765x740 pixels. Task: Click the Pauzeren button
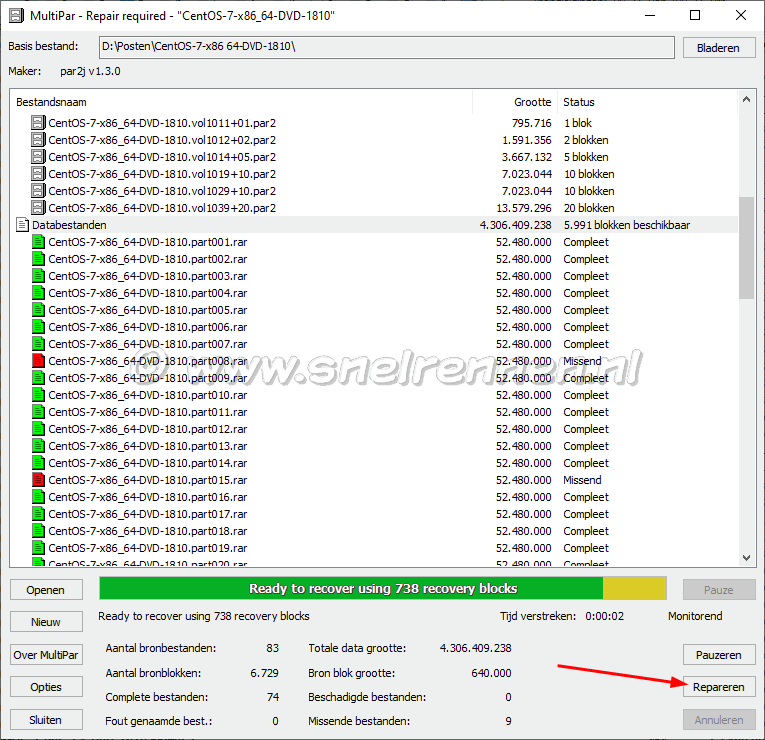(x=719, y=655)
